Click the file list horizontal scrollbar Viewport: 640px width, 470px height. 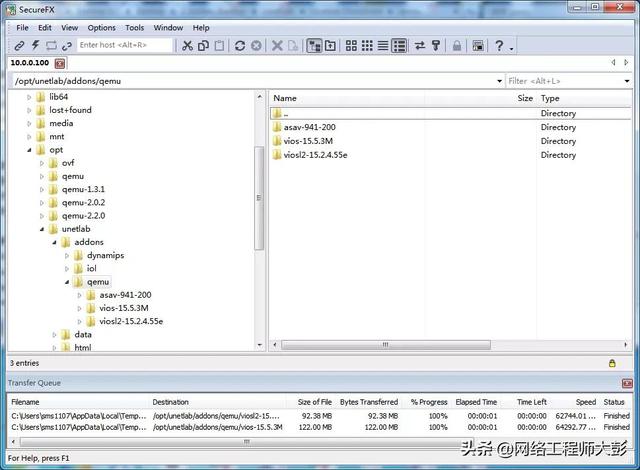pyautogui.click(x=386, y=345)
